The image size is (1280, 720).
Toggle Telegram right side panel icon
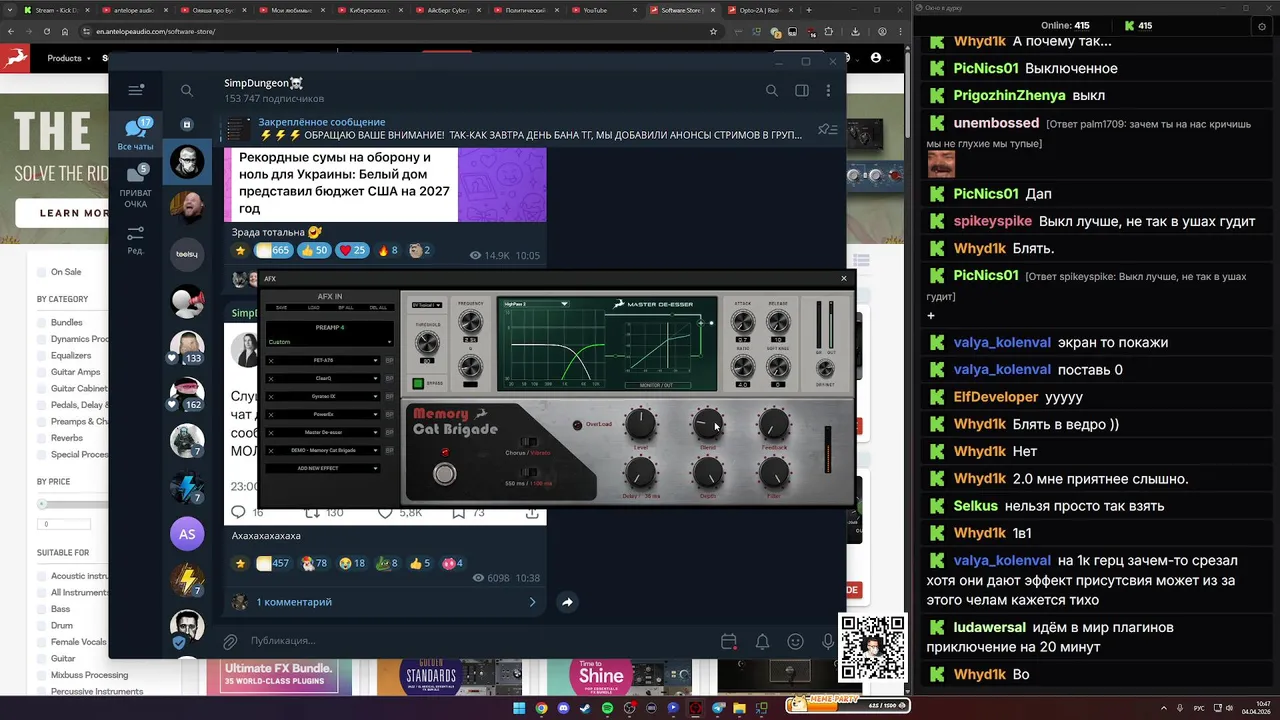(x=801, y=90)
